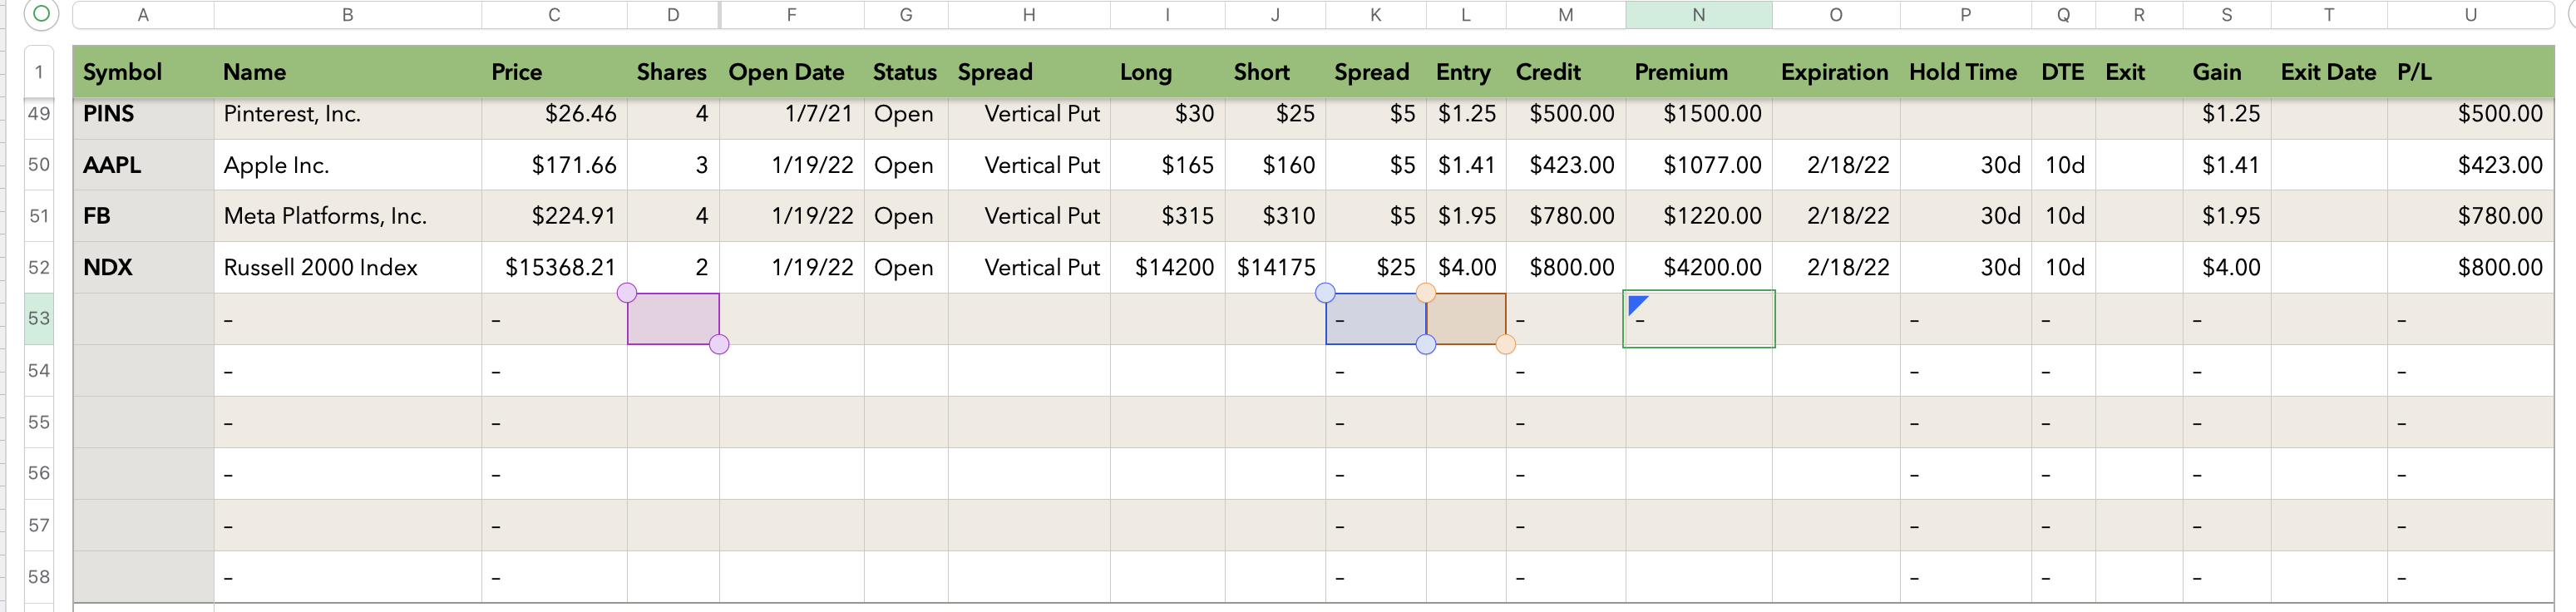Click the purple highlighted cell D53
The width and height of the screenshot is (2576, 612).
point(672,319)
